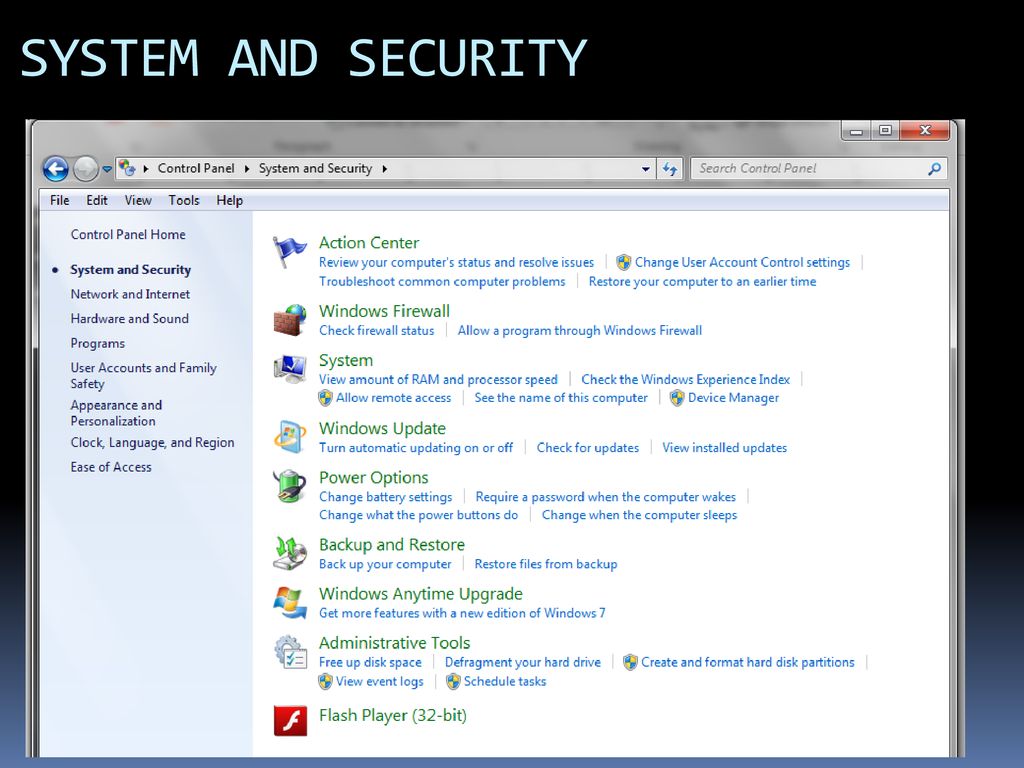Click Change User Account Control settings
This screenshot has width=1024, height=768.
pos(743,263)
